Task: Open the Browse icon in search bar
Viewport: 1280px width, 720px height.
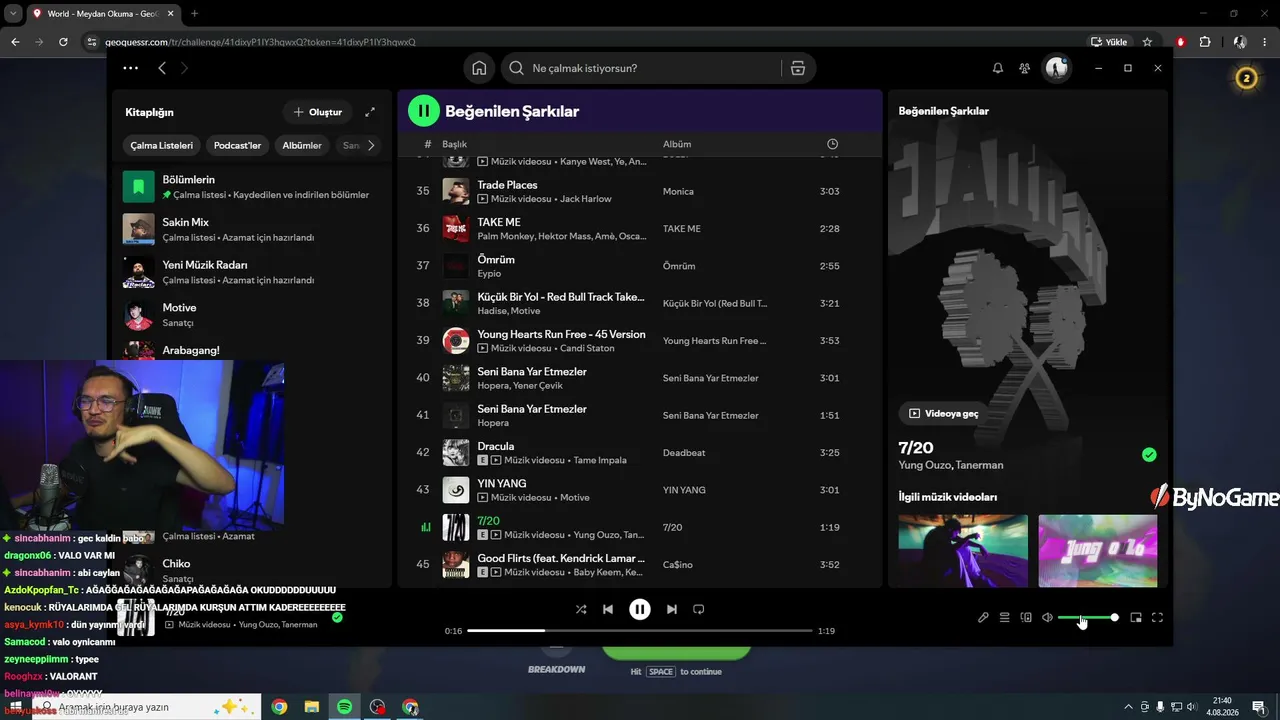Action: pos(797,68)
